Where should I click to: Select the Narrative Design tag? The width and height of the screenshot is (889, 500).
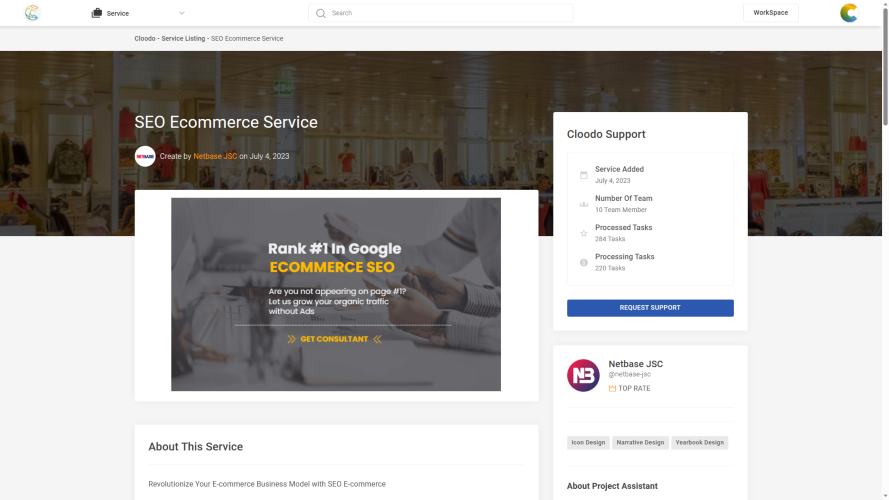coord(640,443)
